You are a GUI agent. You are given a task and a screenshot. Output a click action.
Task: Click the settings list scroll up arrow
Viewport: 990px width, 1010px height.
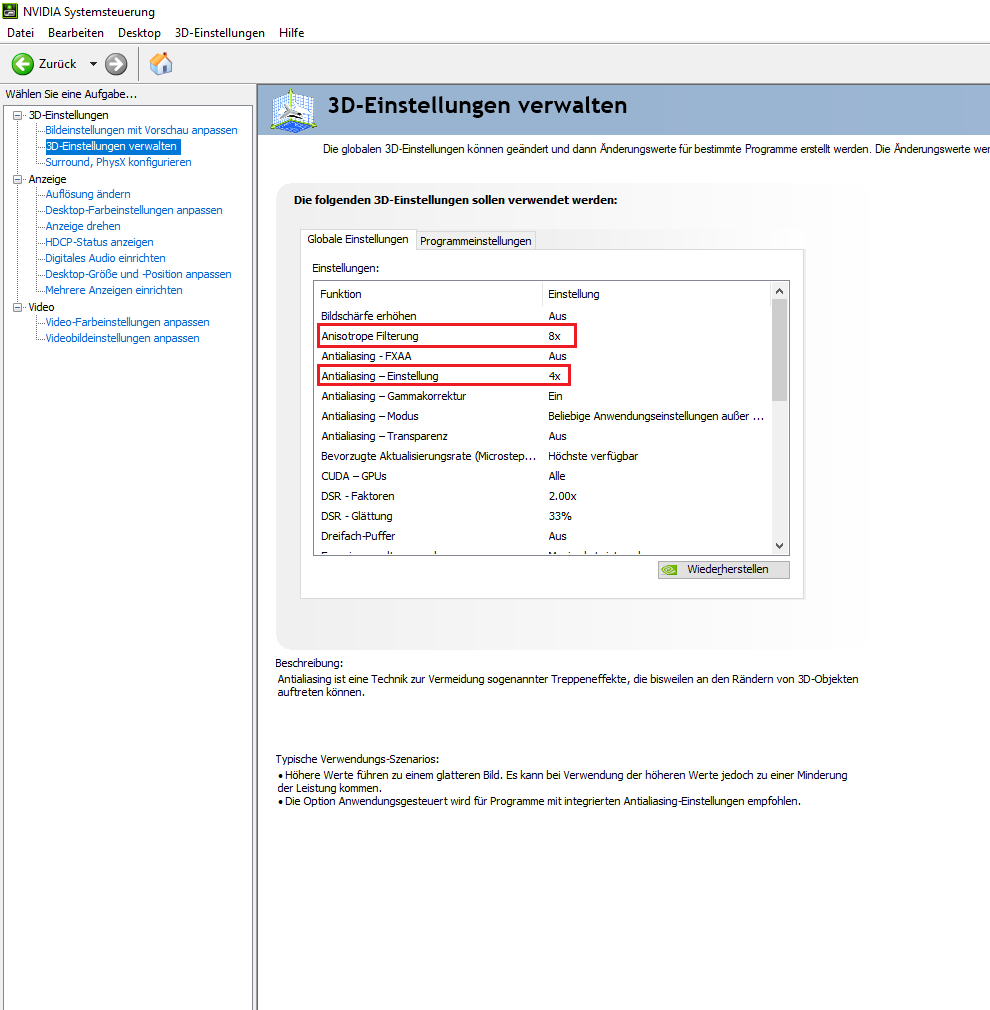pyautogui.click(x=779, y=291)
